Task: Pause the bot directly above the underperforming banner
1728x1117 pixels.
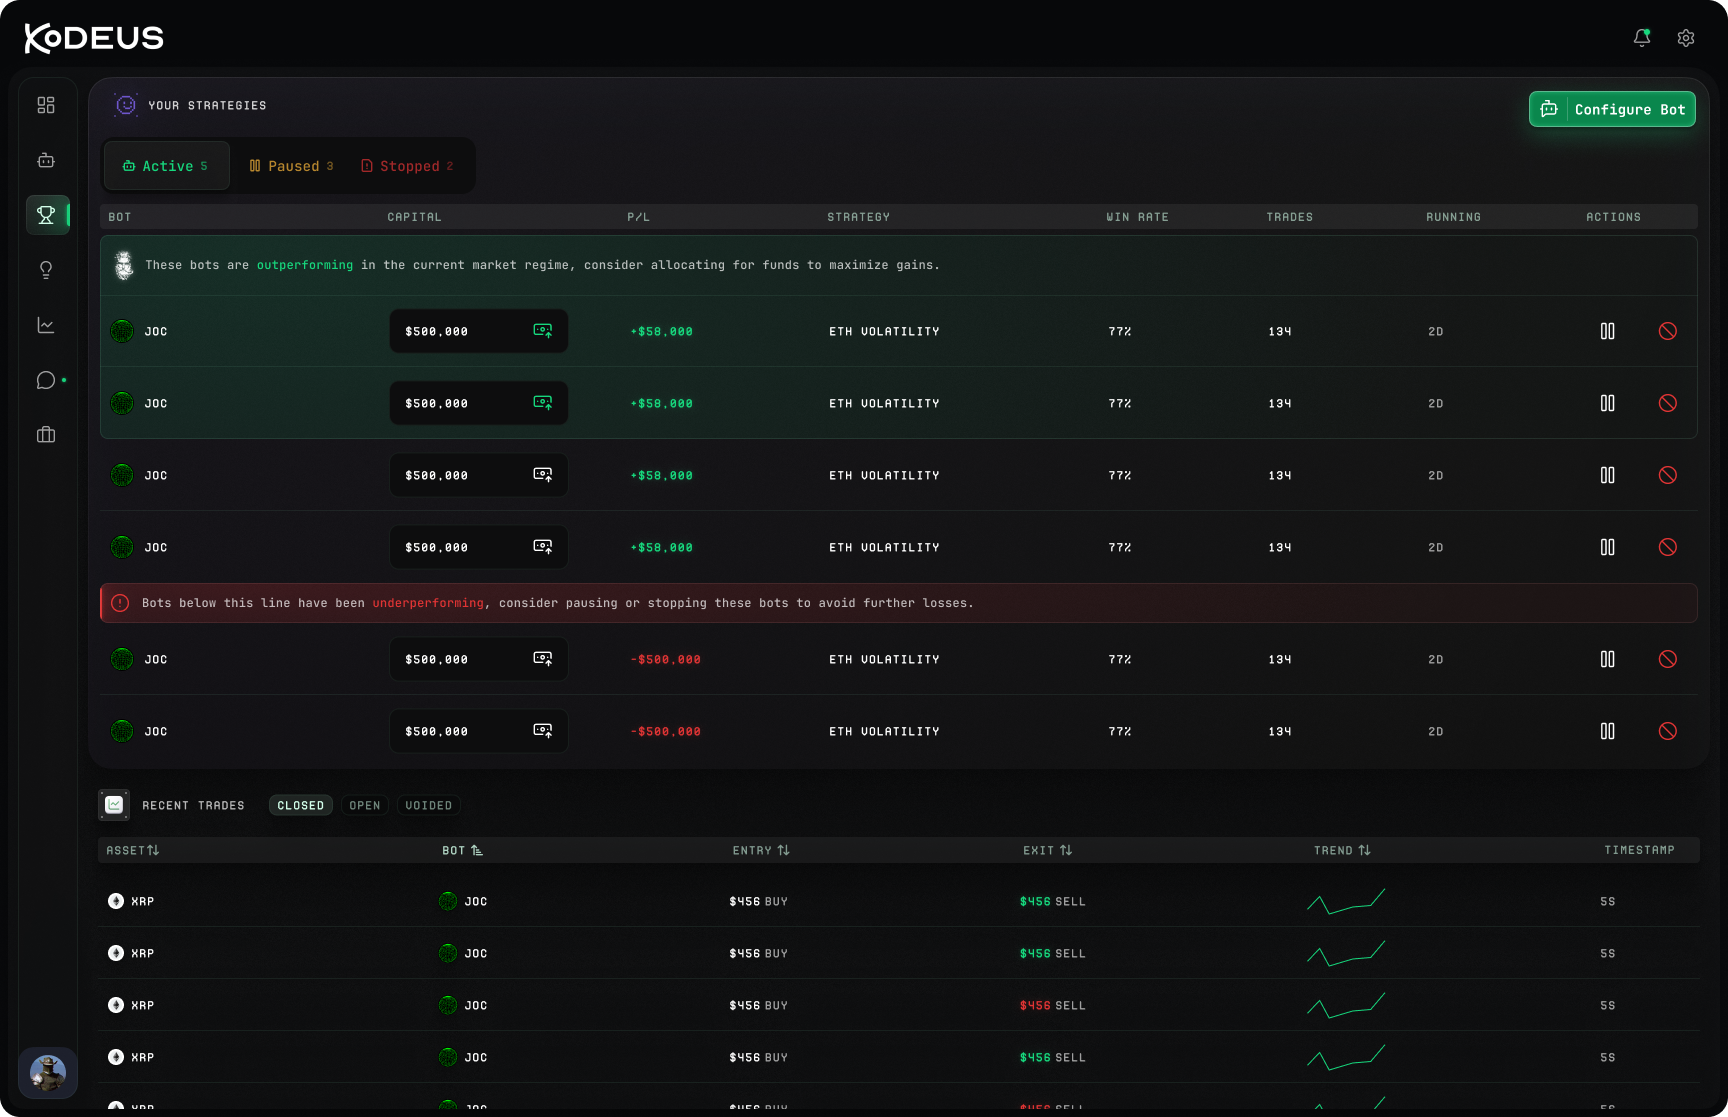Action: pyautogui.click(x=1608, y=547)
